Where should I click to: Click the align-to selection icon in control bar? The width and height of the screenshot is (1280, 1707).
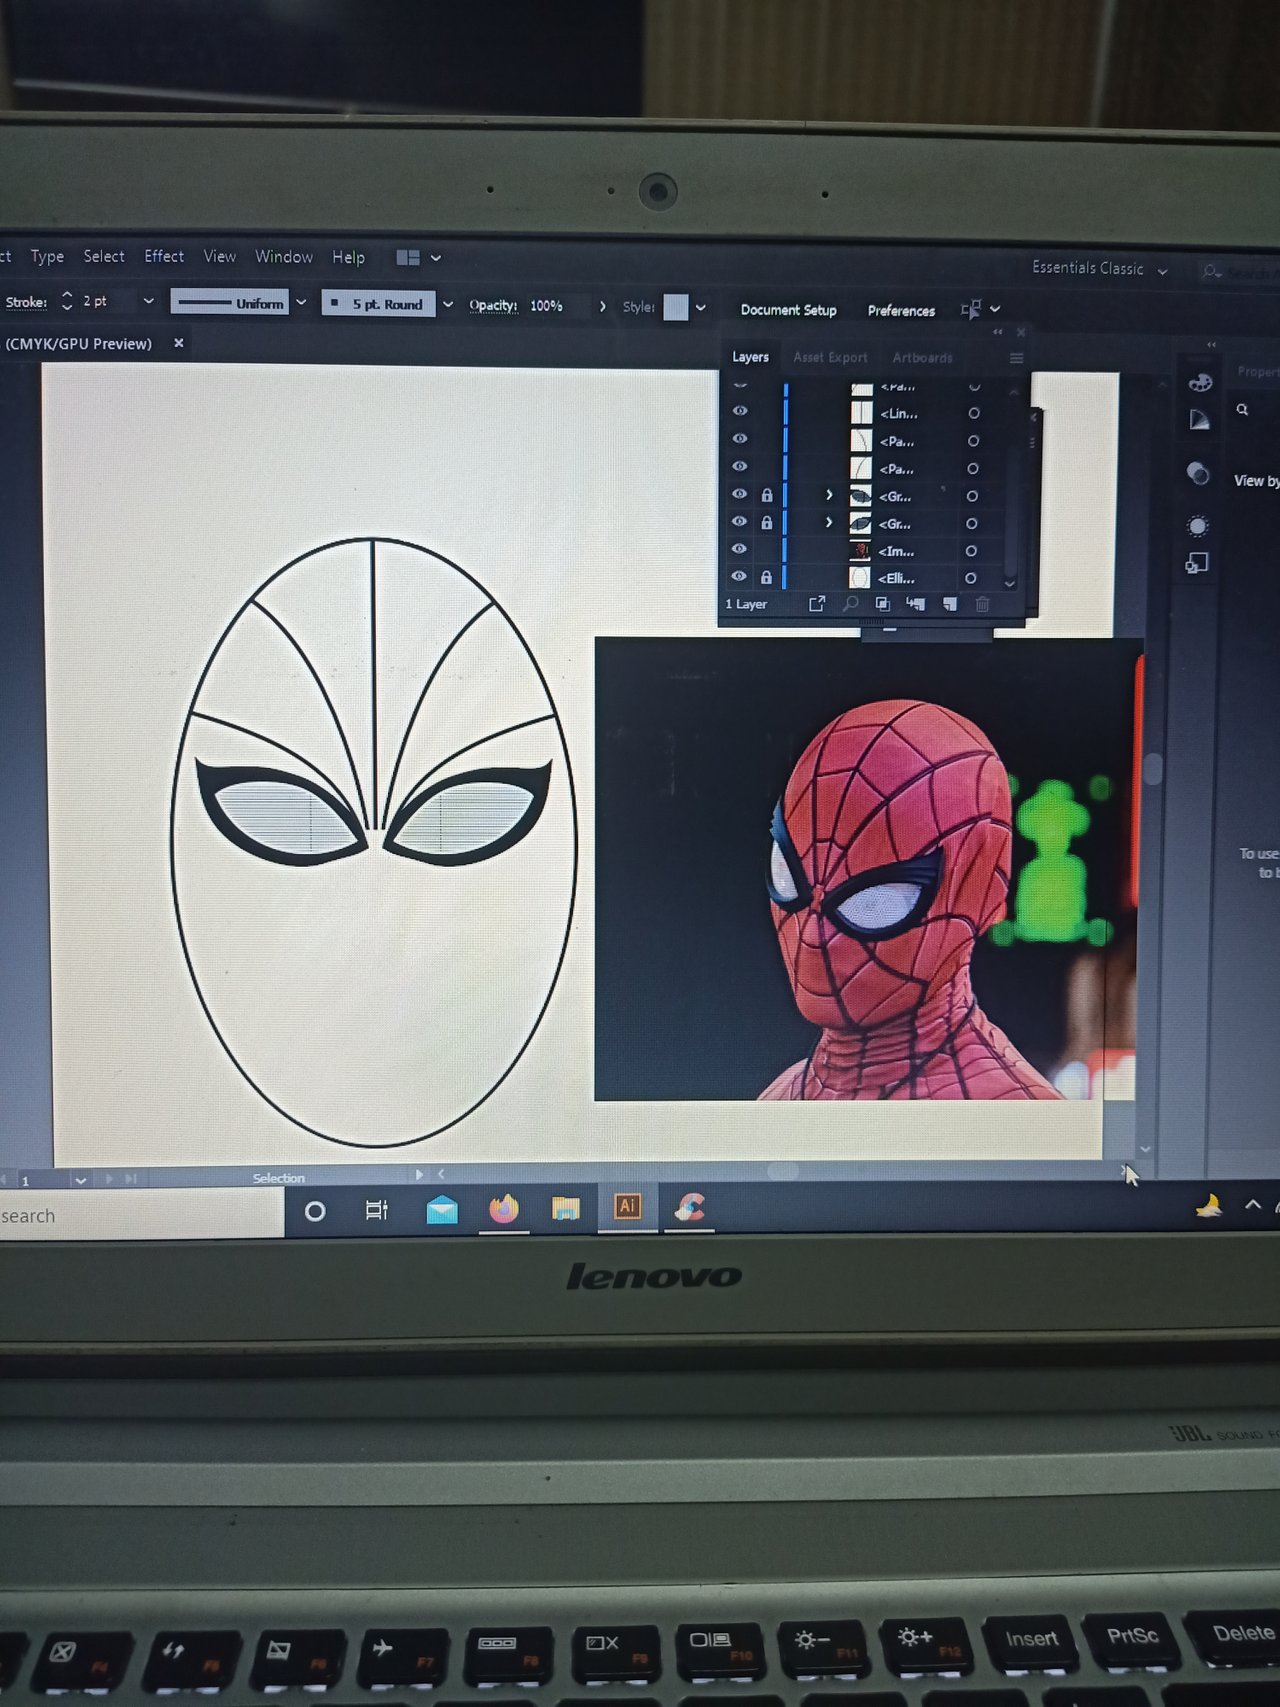tap(970, 310)
